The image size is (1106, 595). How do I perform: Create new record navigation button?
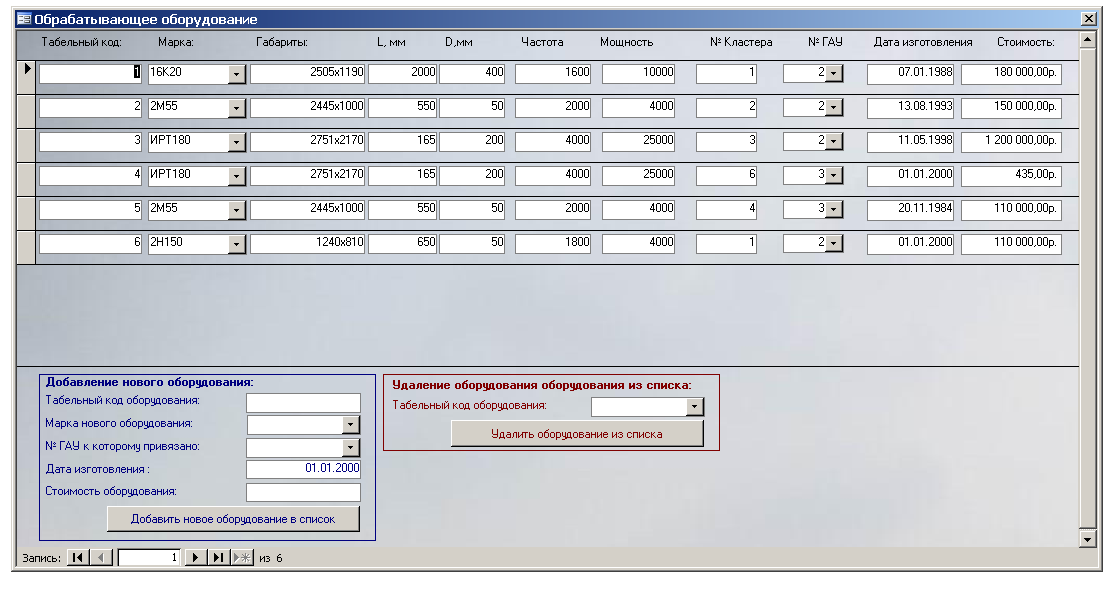(242, 558)
